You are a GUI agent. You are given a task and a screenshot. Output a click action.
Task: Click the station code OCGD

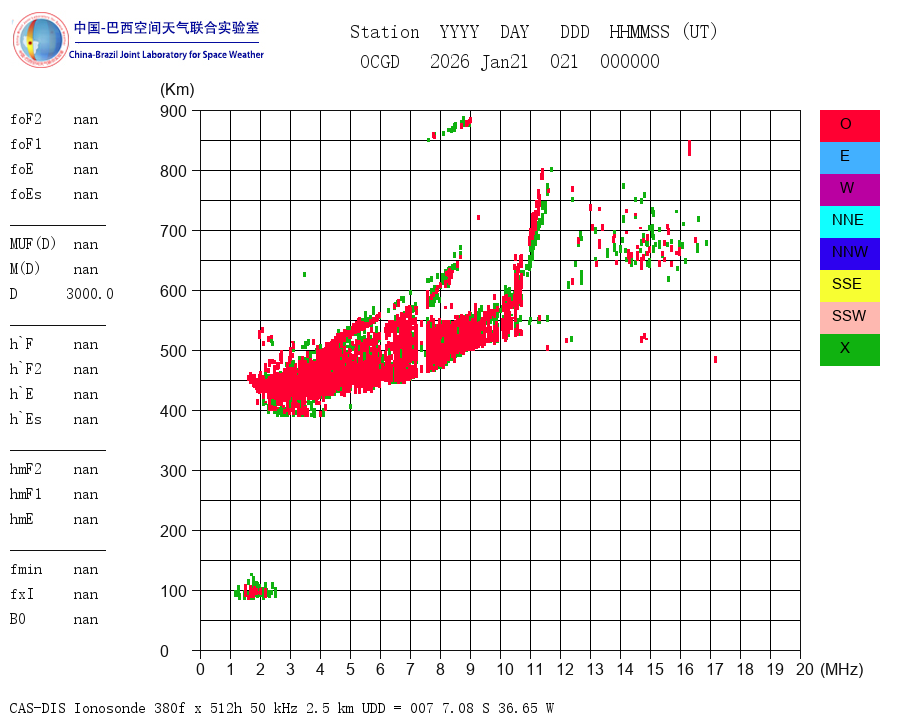(379, 61)
